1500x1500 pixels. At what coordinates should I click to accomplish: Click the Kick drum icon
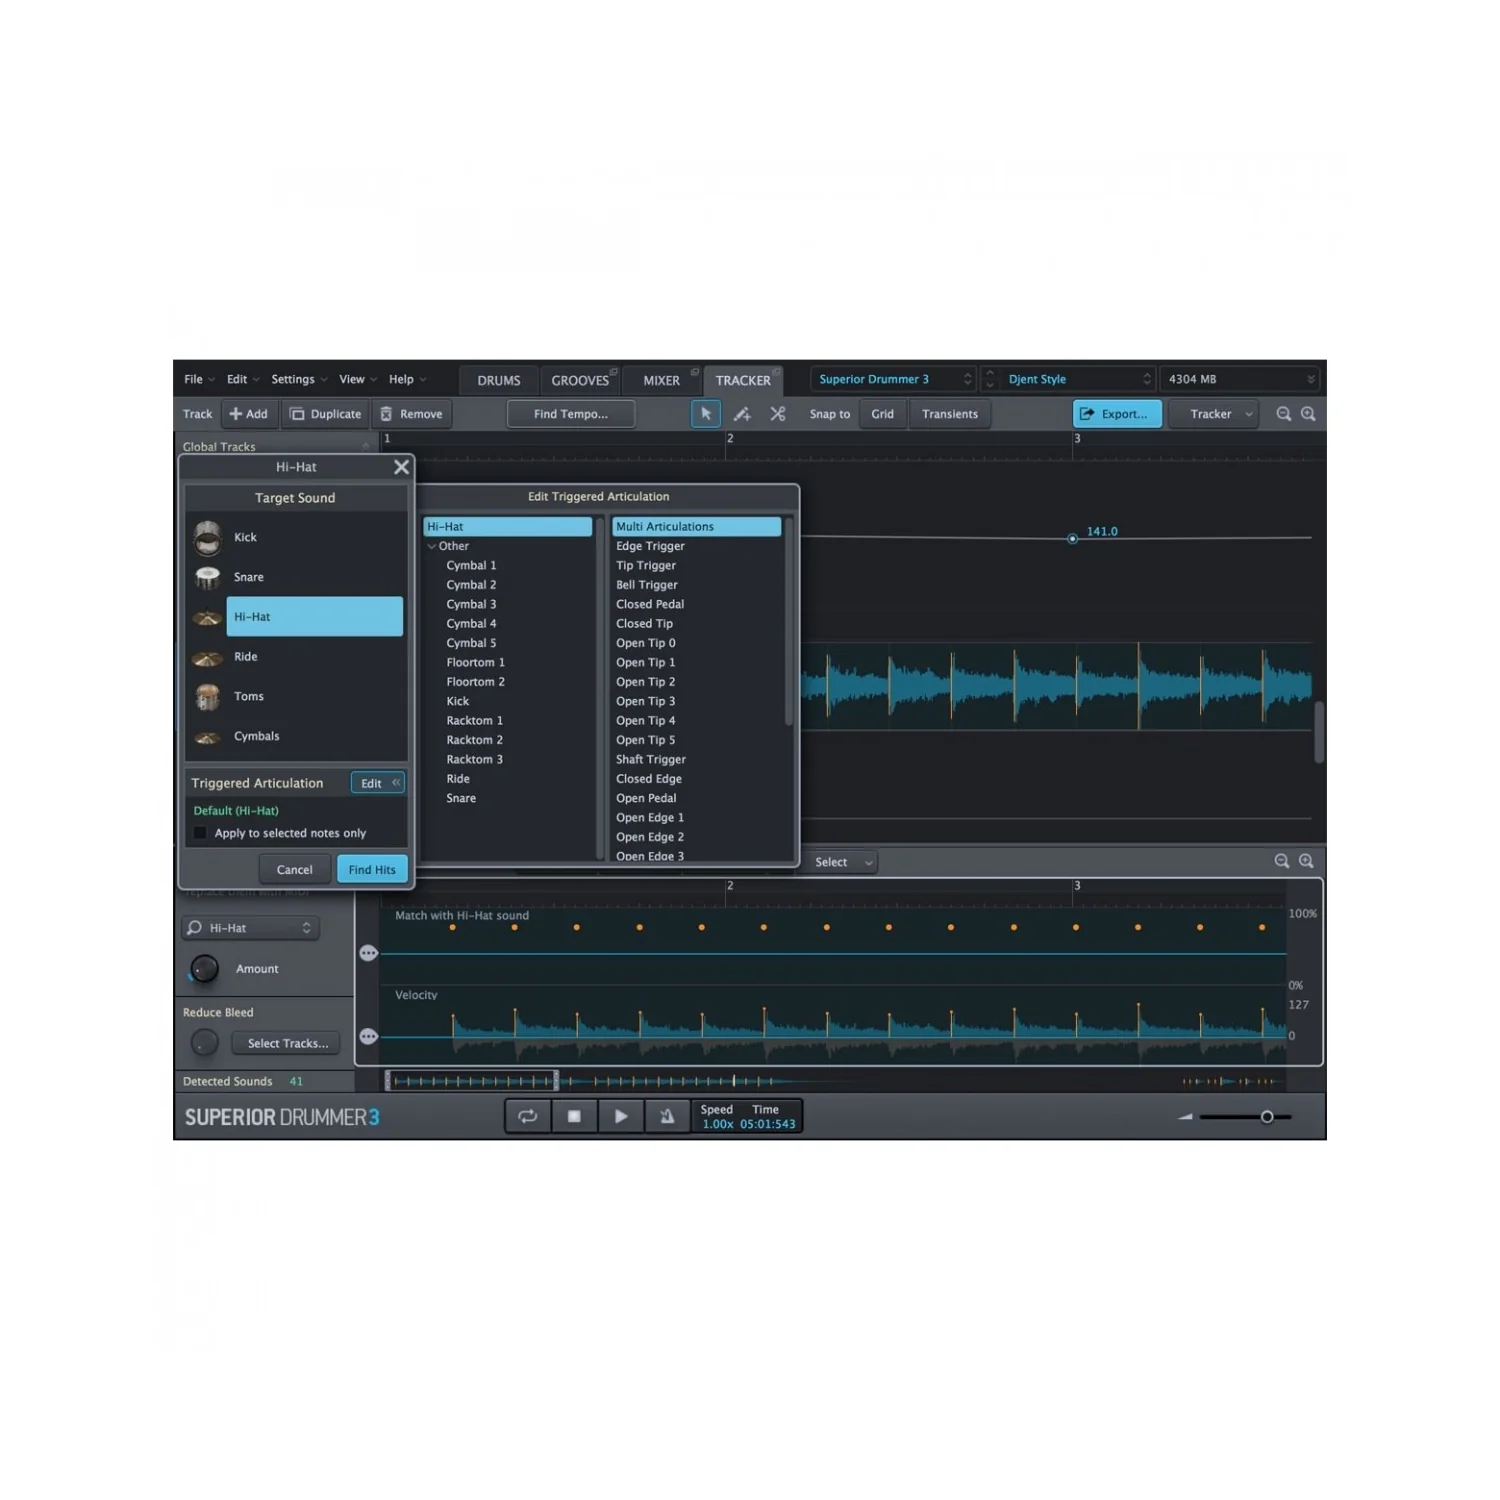pyautogui.click(x=208, y=538)
